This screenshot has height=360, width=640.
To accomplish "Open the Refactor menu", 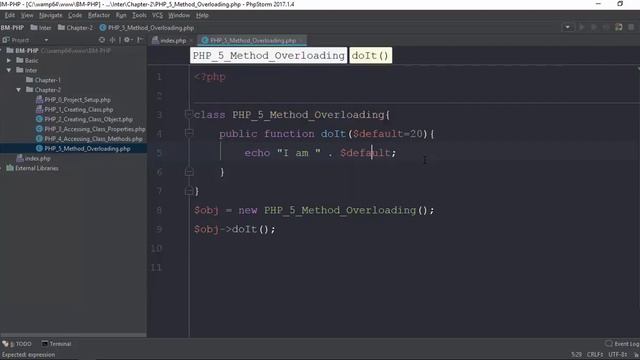I will pyautogui.click(x=99, y=15).
